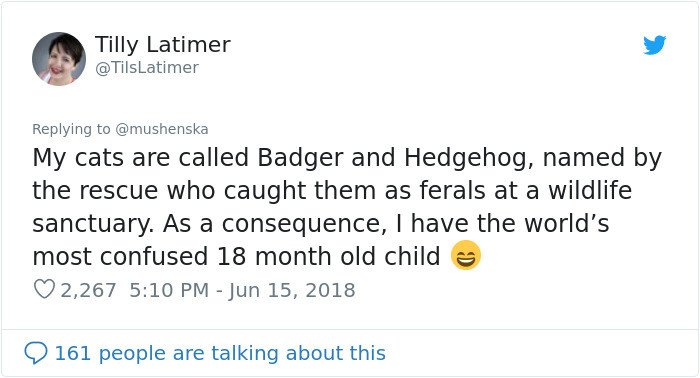Click the @TilsLatimer handle

pos(147,68)
